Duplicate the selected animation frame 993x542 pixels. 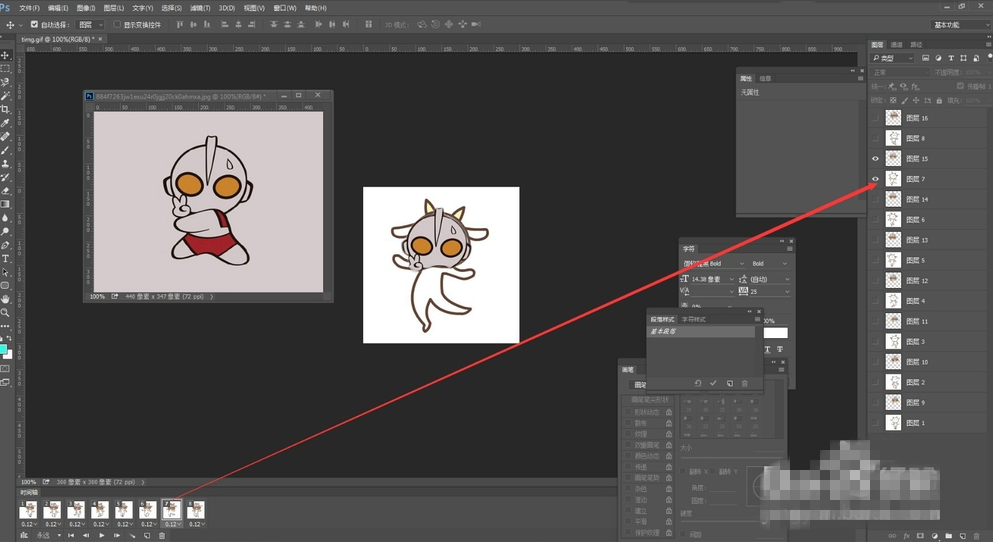click(x=148, y=536)
